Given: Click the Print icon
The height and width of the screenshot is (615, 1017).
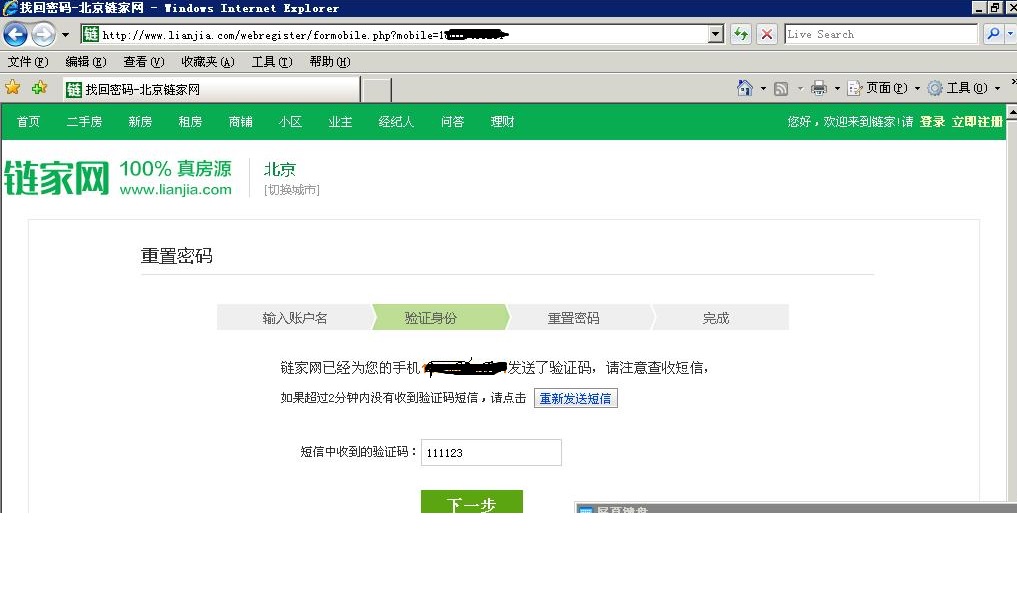Looking at the screenshot, I should click(x=819, y=88).
